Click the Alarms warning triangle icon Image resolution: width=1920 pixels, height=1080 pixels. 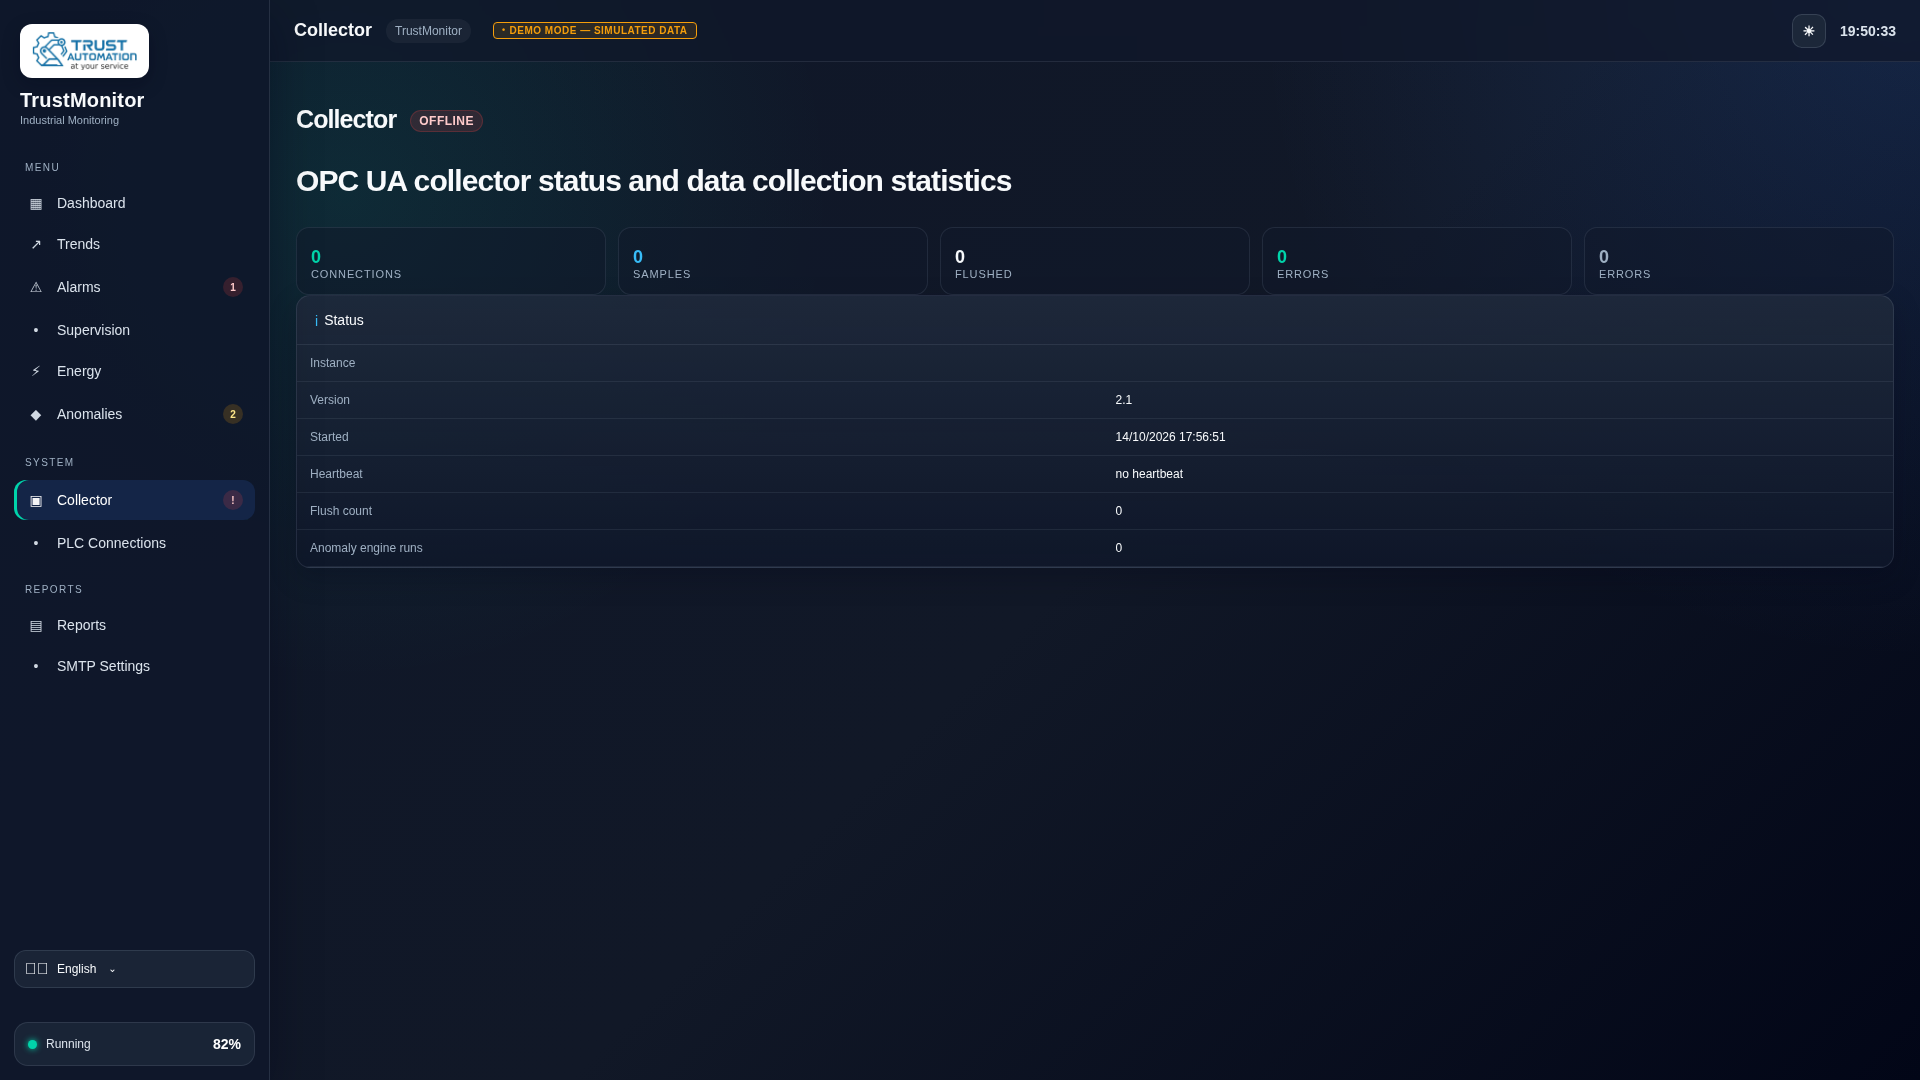coord(36,287)
